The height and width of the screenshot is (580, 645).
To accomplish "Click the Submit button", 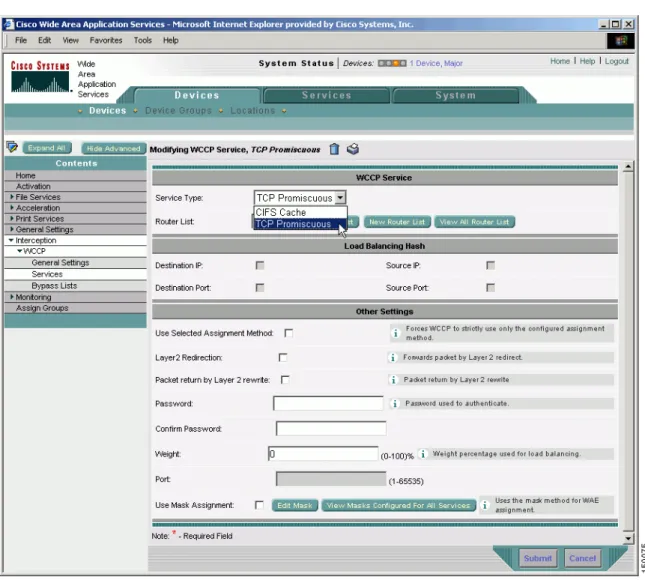I will coord(538,558).
